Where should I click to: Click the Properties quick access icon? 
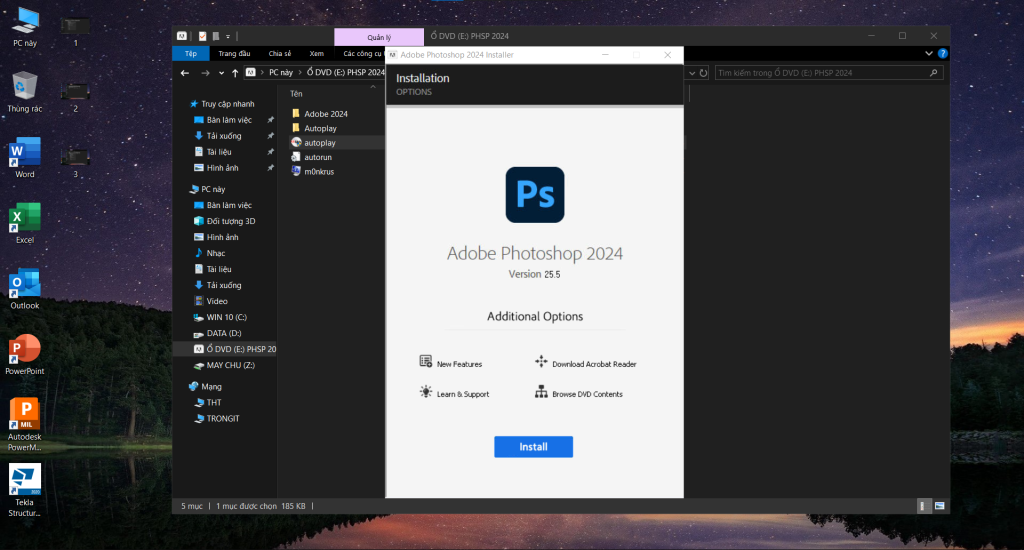point(202,37)
